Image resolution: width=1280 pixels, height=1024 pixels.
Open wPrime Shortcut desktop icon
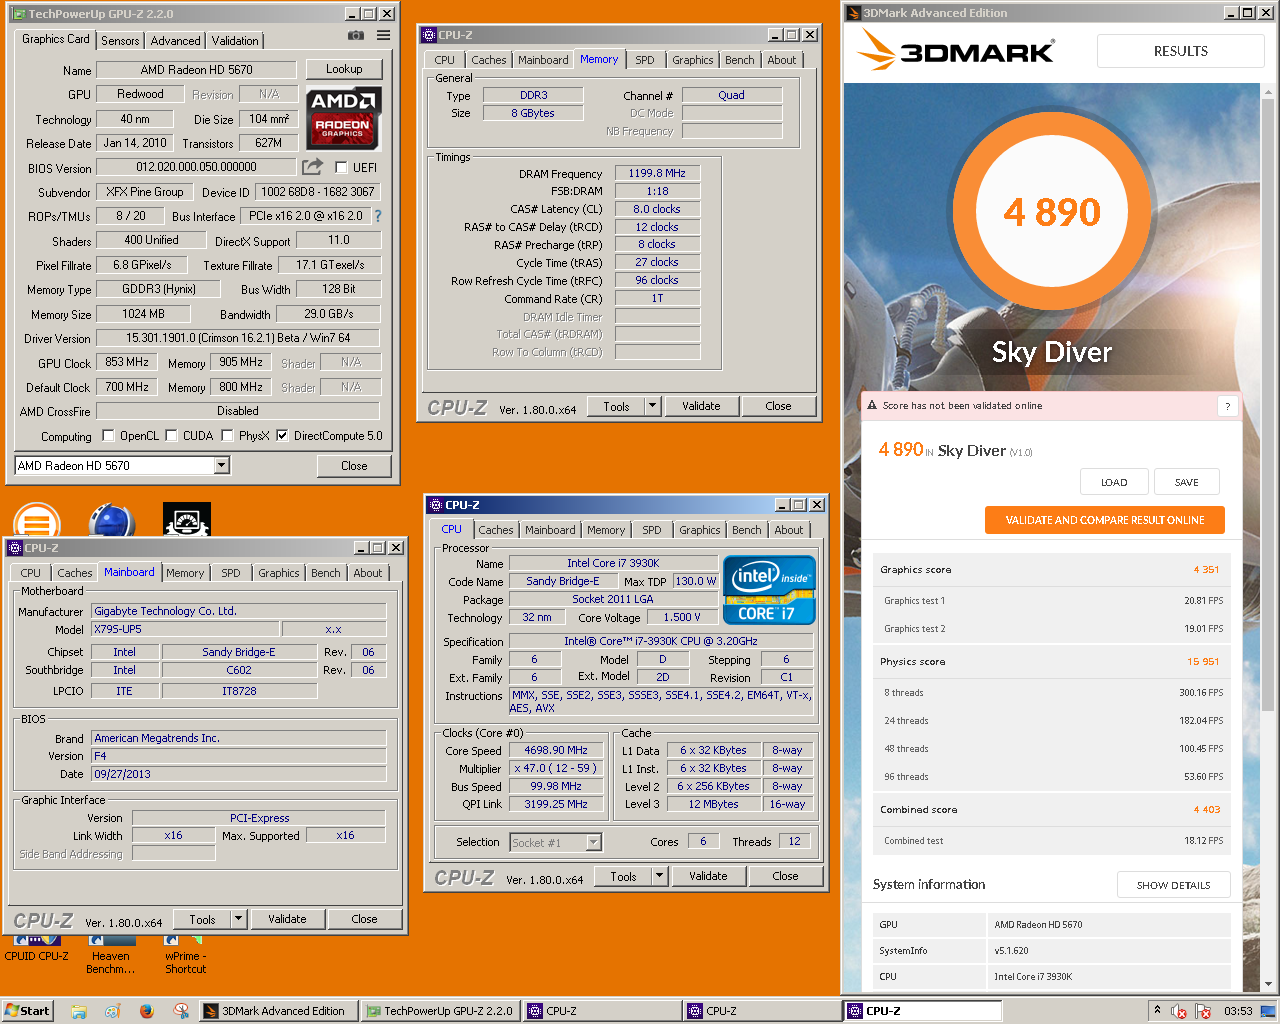185,956
